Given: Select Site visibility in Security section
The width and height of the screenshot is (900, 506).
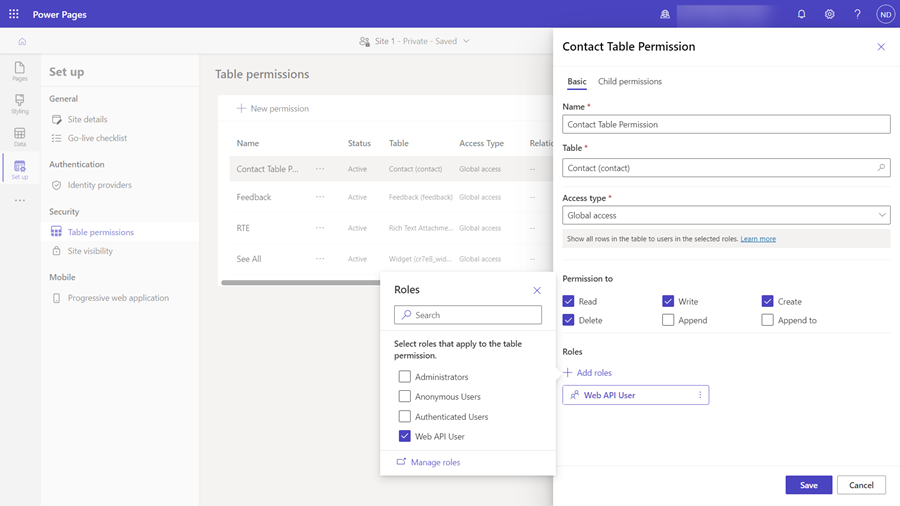Looking at the screenshot, I should (x=90, y=251).
